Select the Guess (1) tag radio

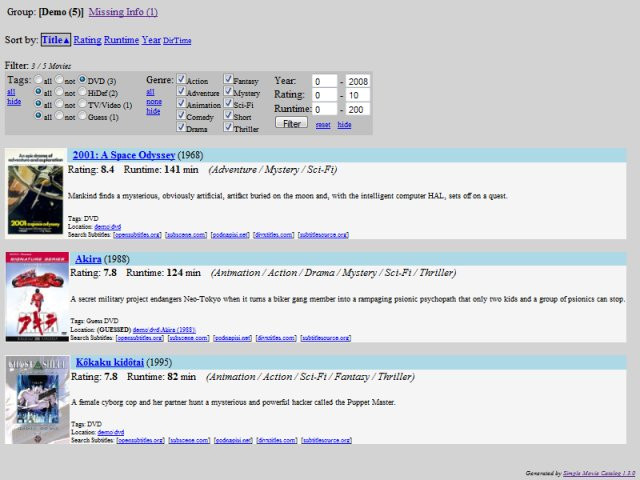tap(82, 116)
